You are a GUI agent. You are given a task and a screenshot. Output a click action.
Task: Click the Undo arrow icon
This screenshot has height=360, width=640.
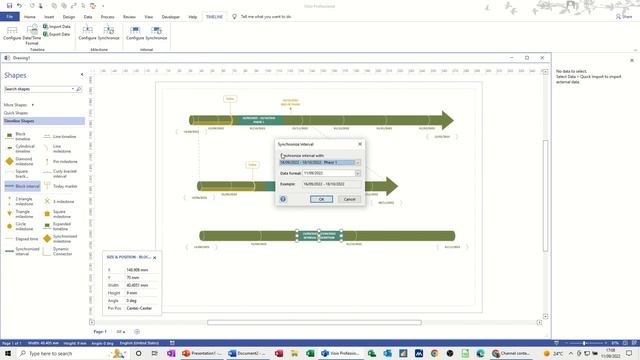point(19,6)
